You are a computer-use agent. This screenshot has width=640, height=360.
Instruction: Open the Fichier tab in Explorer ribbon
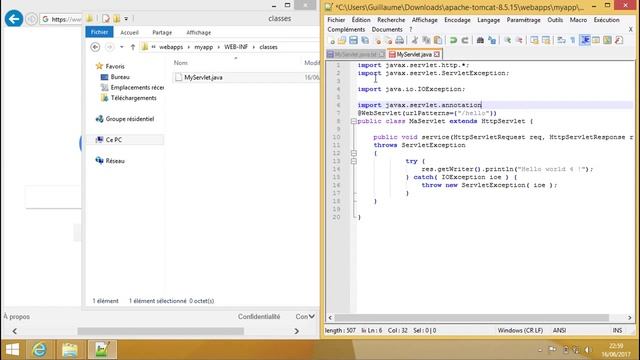point(99,32)
